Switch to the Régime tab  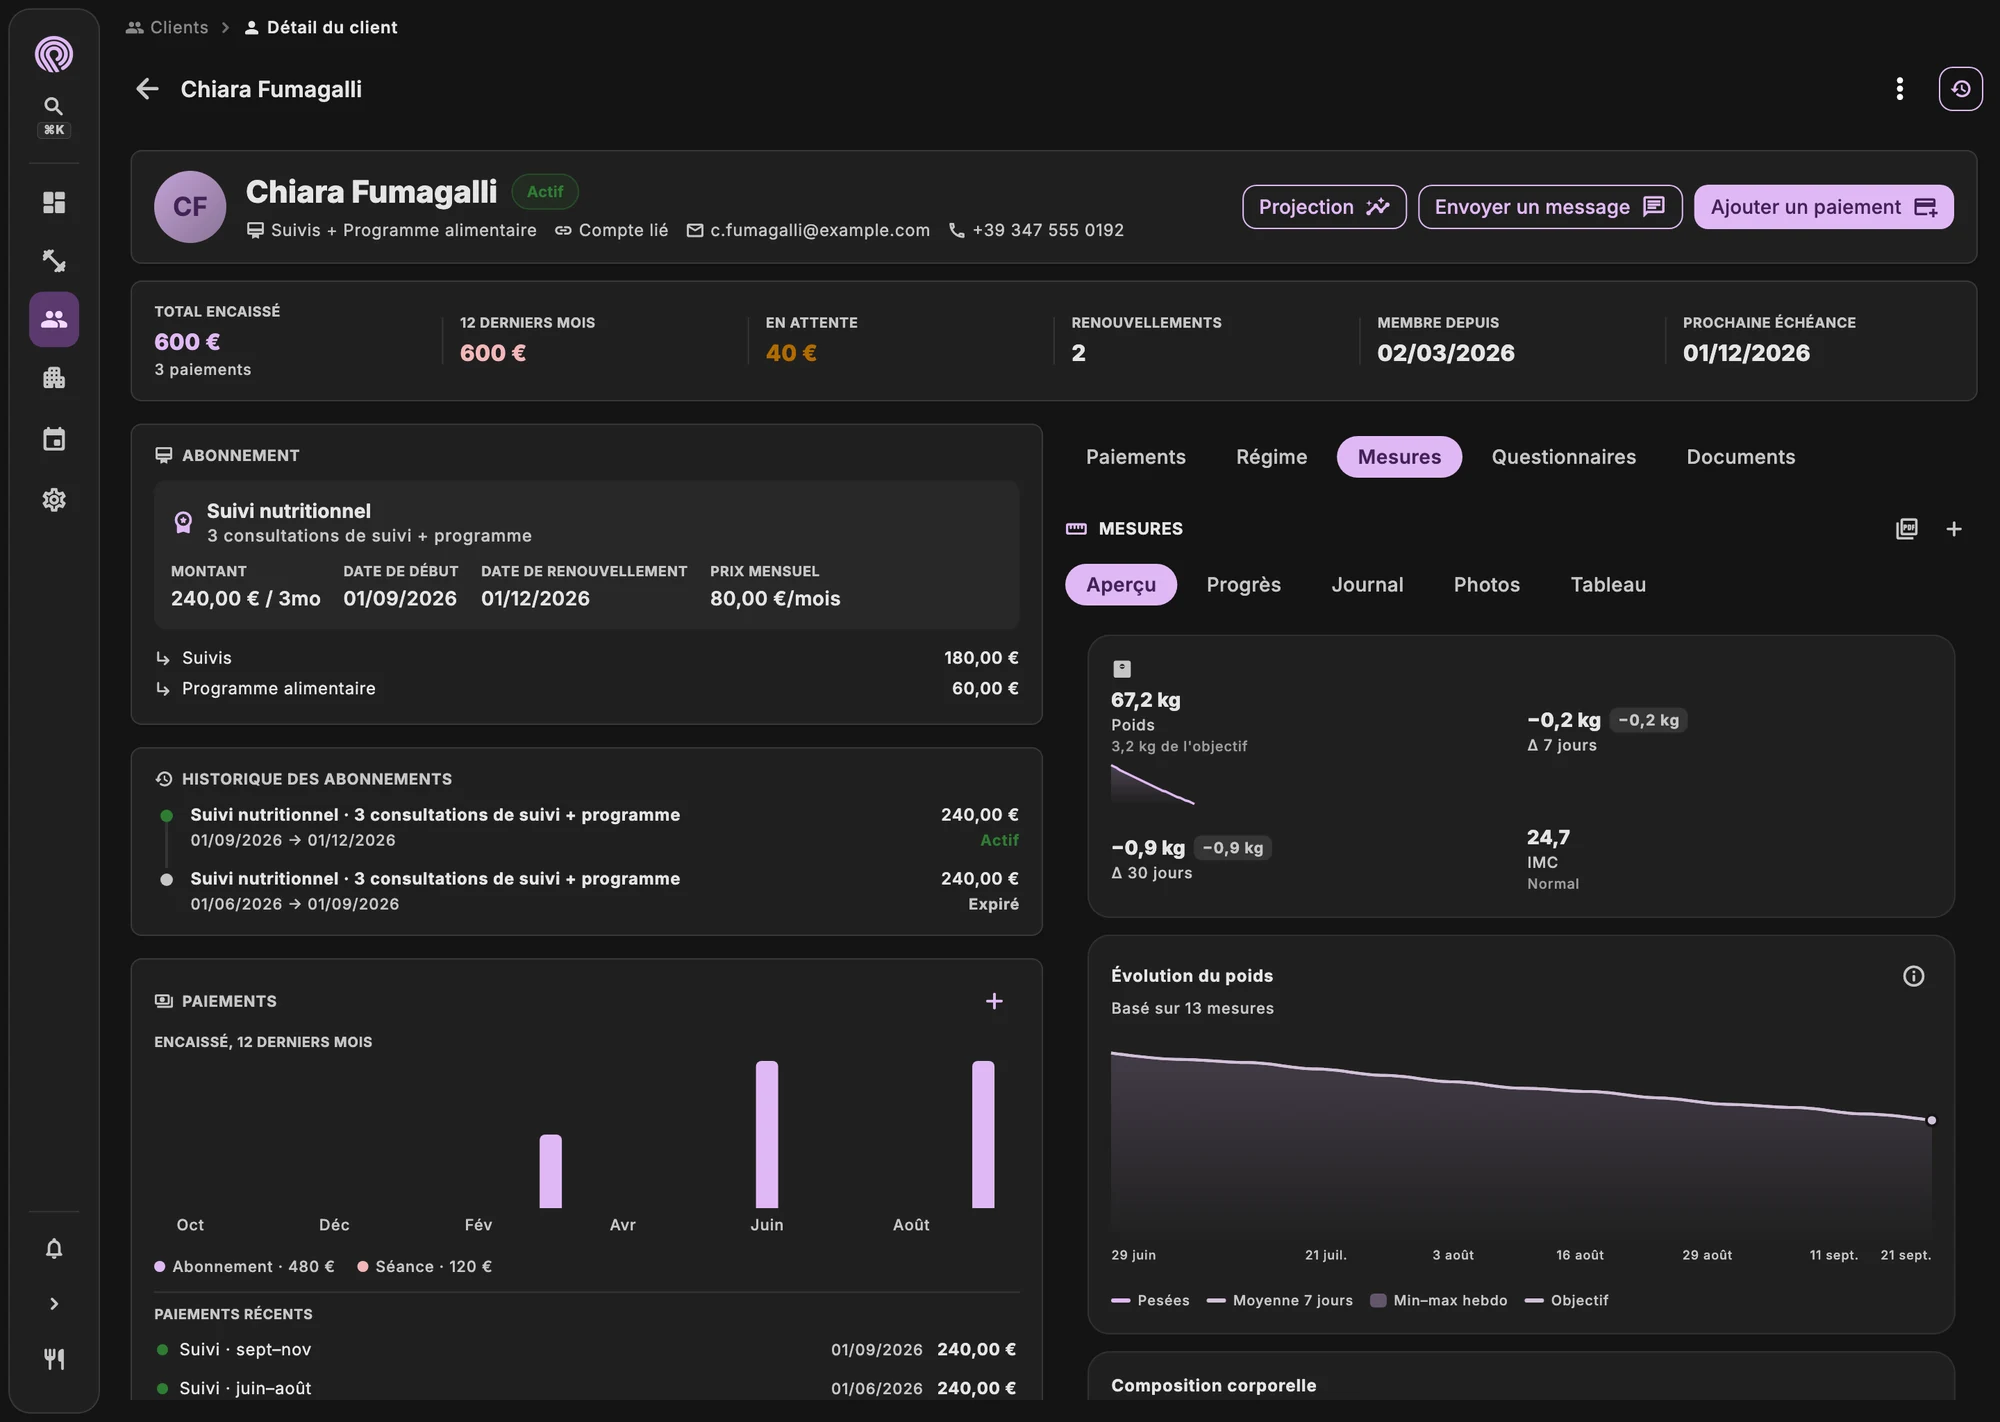(x=1272, y=457)
